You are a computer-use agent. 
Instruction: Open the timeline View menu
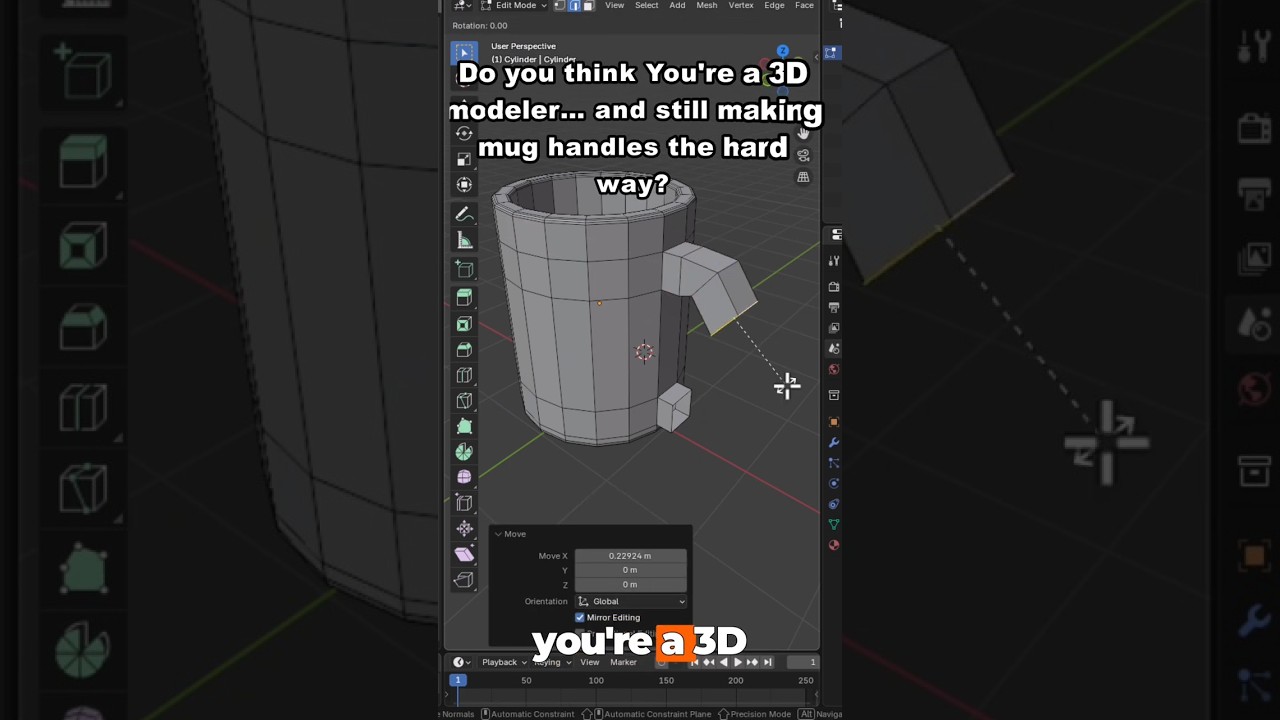[590, 662]
